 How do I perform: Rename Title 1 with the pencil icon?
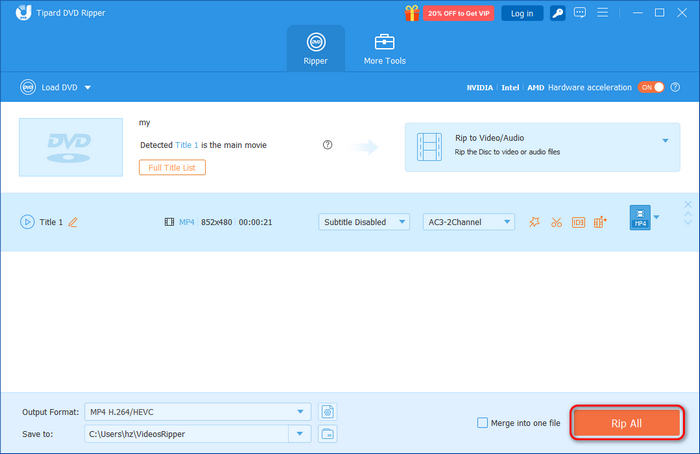[x=72, y=222]
